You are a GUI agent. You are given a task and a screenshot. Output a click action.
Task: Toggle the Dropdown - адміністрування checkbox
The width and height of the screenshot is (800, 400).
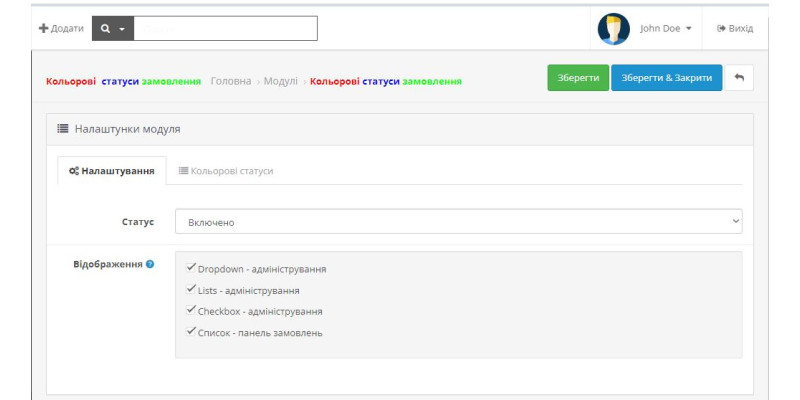coord(191,267)
